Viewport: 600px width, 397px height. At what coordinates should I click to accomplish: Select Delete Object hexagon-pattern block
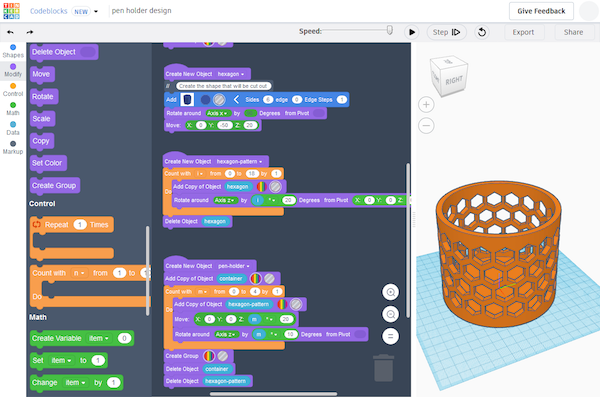(208, 381)
